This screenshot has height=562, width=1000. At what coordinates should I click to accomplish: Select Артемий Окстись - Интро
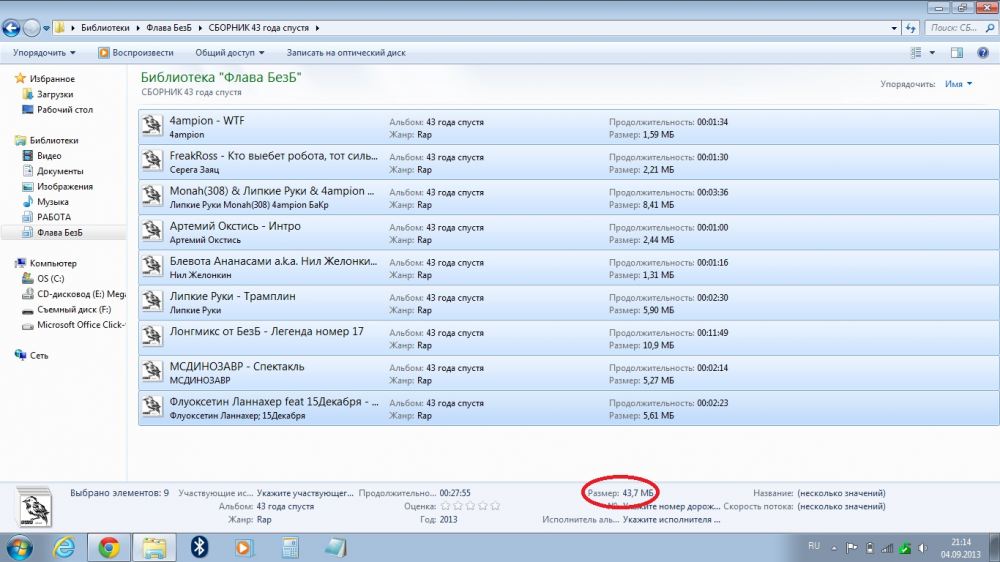tap(568, 232)
